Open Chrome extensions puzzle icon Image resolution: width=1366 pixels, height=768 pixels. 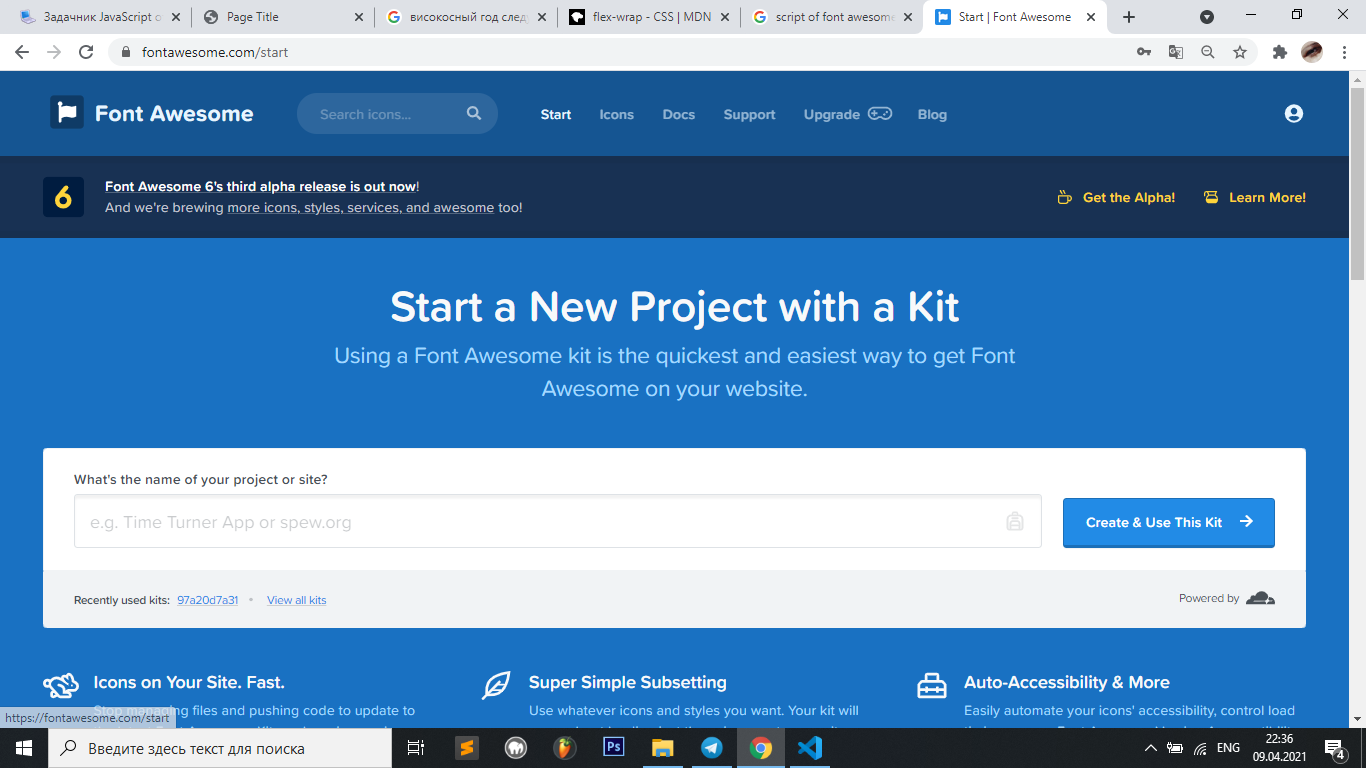click(1279, 52)
